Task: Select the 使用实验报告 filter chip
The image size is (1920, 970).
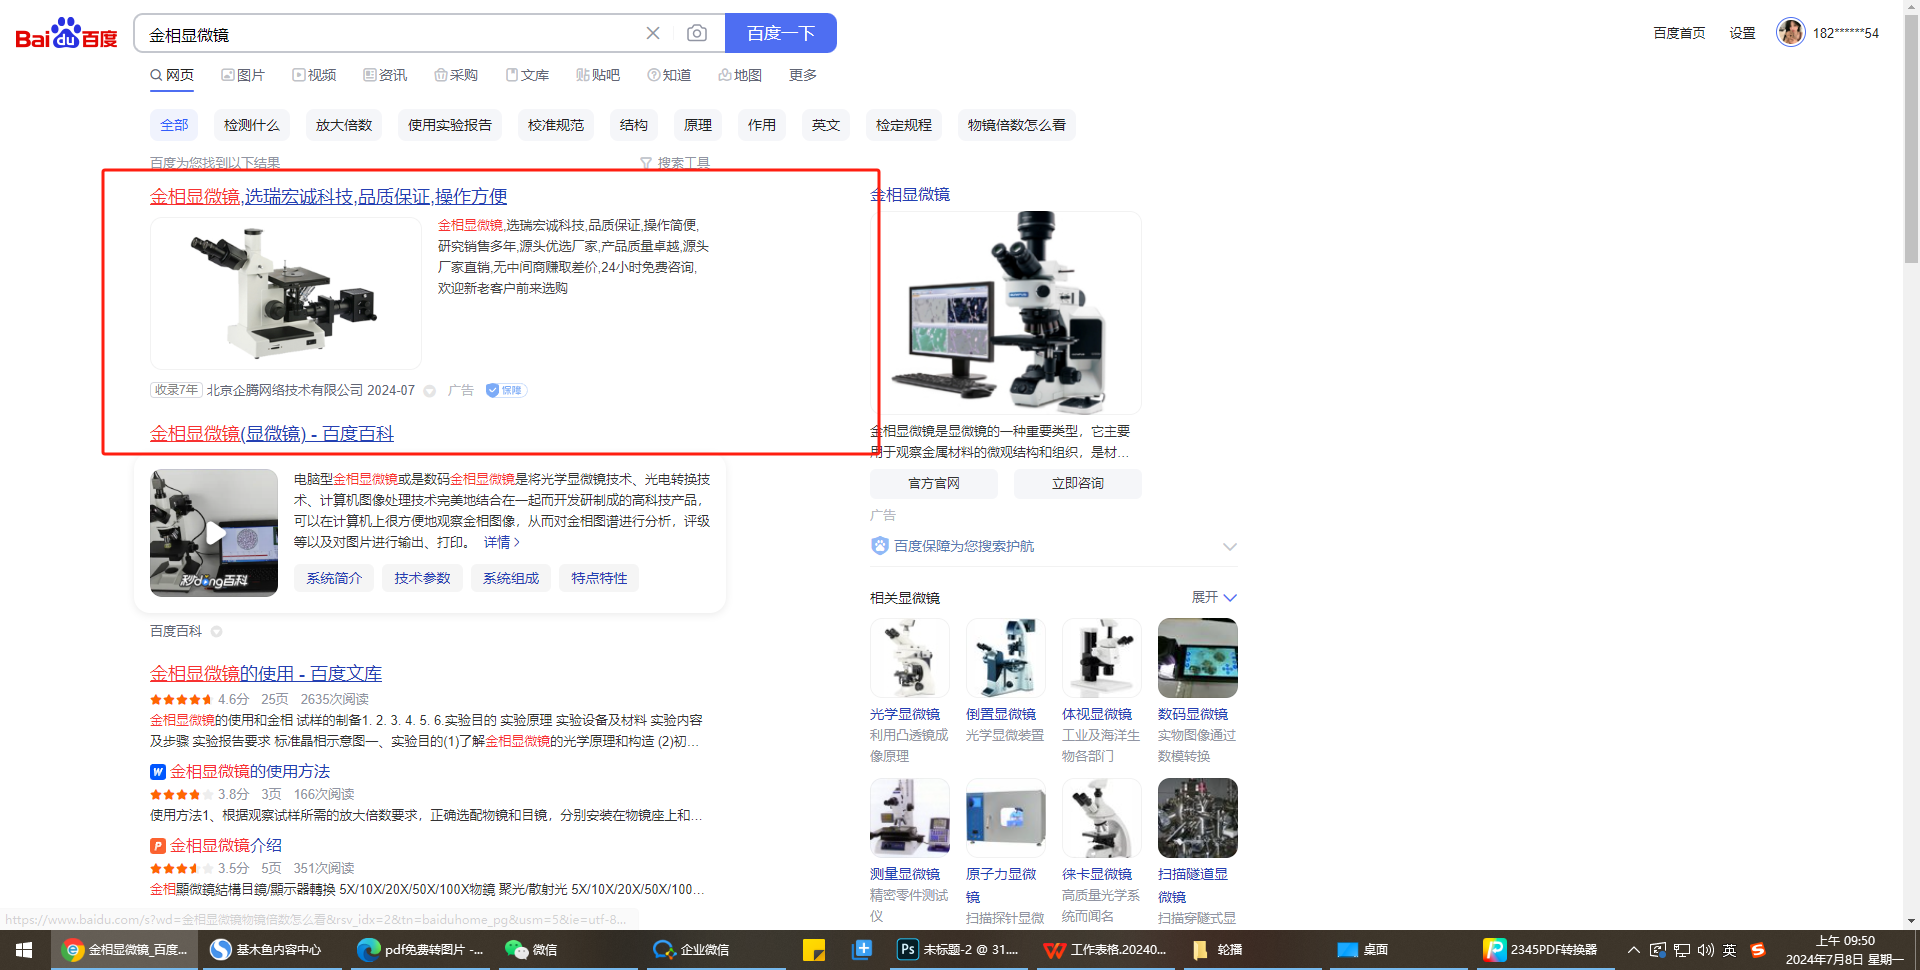Action: [x=450, y=125]
